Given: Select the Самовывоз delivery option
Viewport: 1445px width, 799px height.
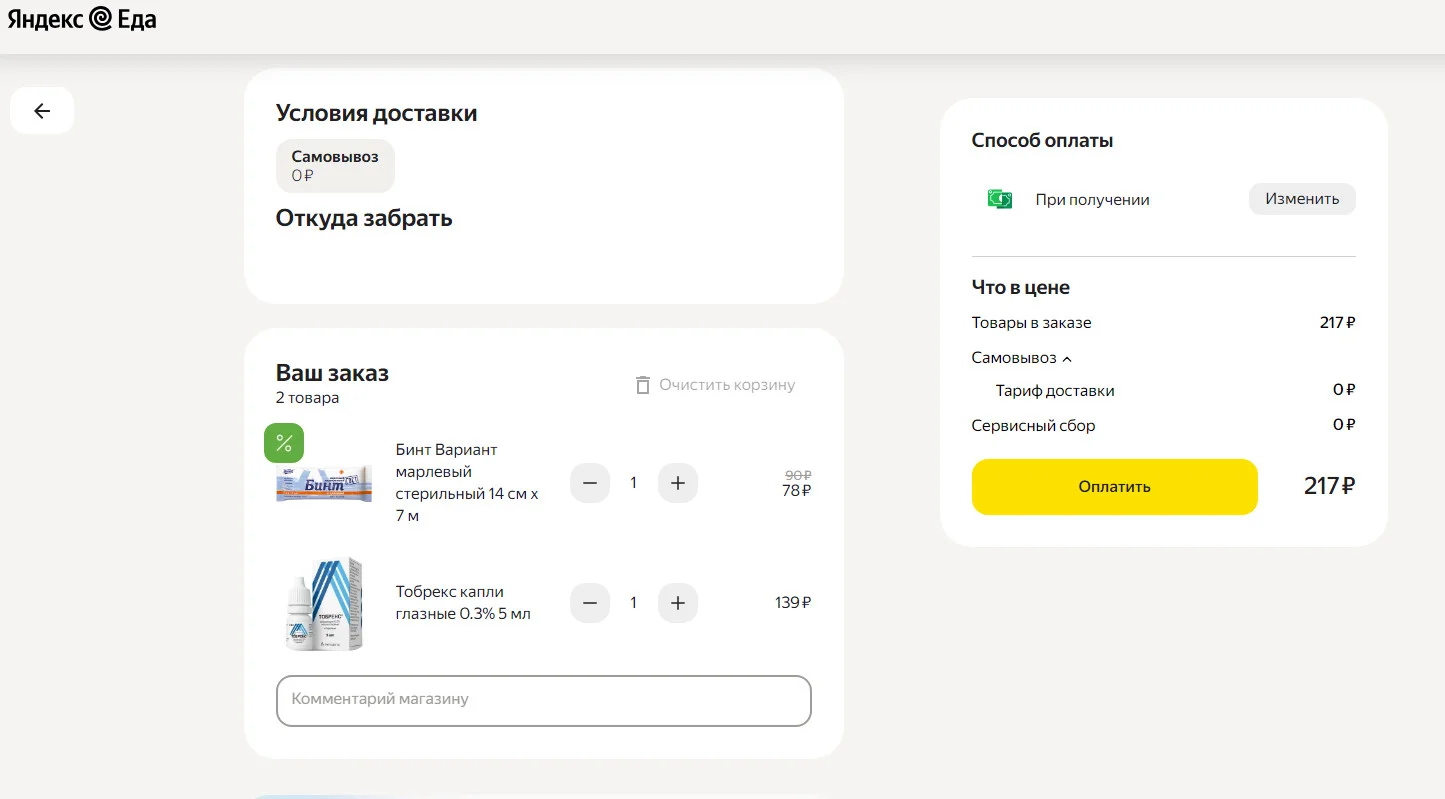Looking at the screenshot, I should [x=335, y=166].
